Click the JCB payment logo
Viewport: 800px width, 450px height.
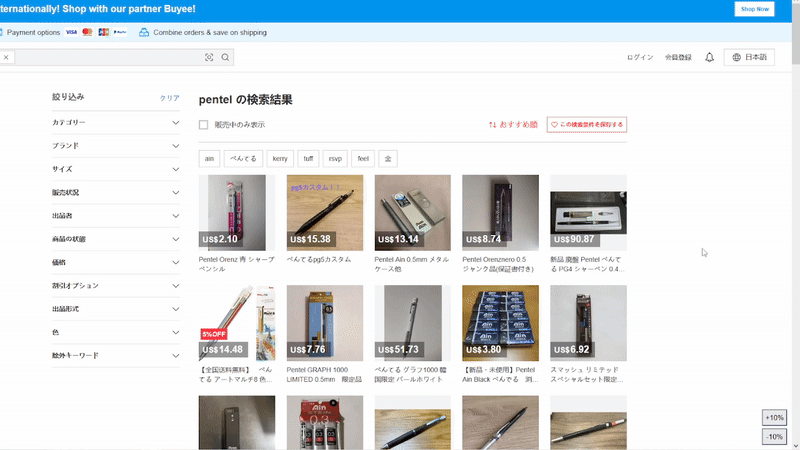click(104, 32)
